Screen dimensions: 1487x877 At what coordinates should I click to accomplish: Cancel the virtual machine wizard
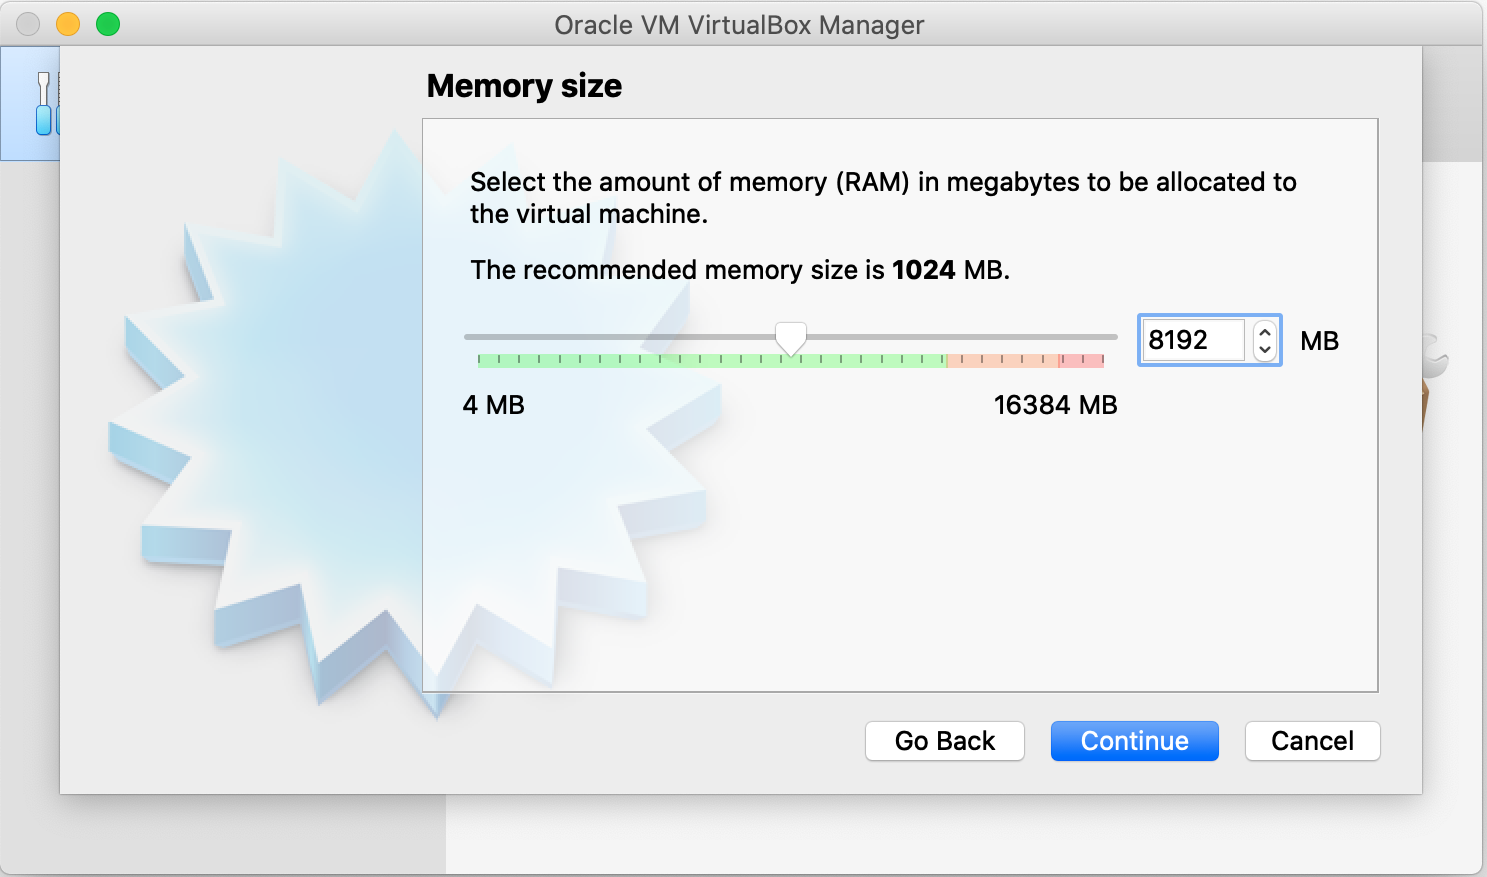tap(1312, 741)
